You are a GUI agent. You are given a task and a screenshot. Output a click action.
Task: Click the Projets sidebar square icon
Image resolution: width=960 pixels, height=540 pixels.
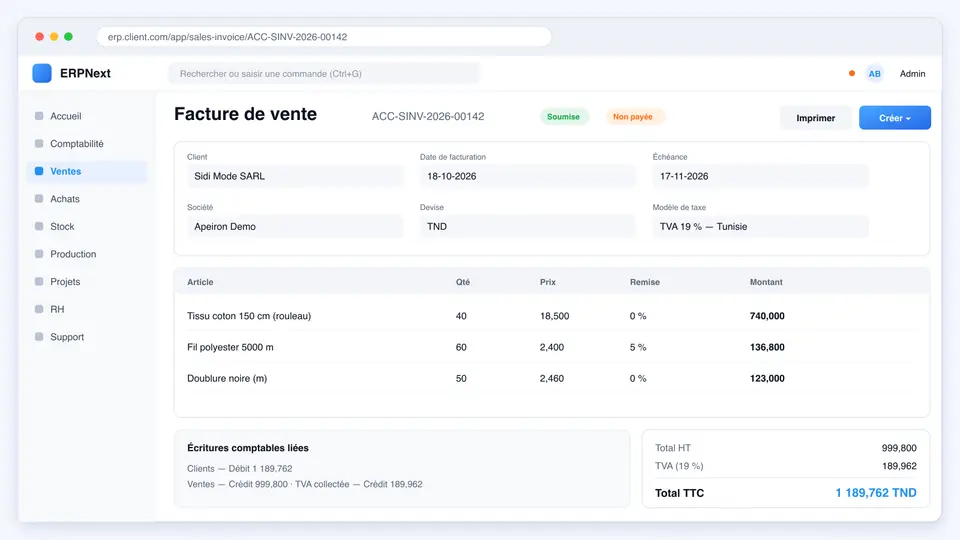pyautogui.click(x=39, y=281)
